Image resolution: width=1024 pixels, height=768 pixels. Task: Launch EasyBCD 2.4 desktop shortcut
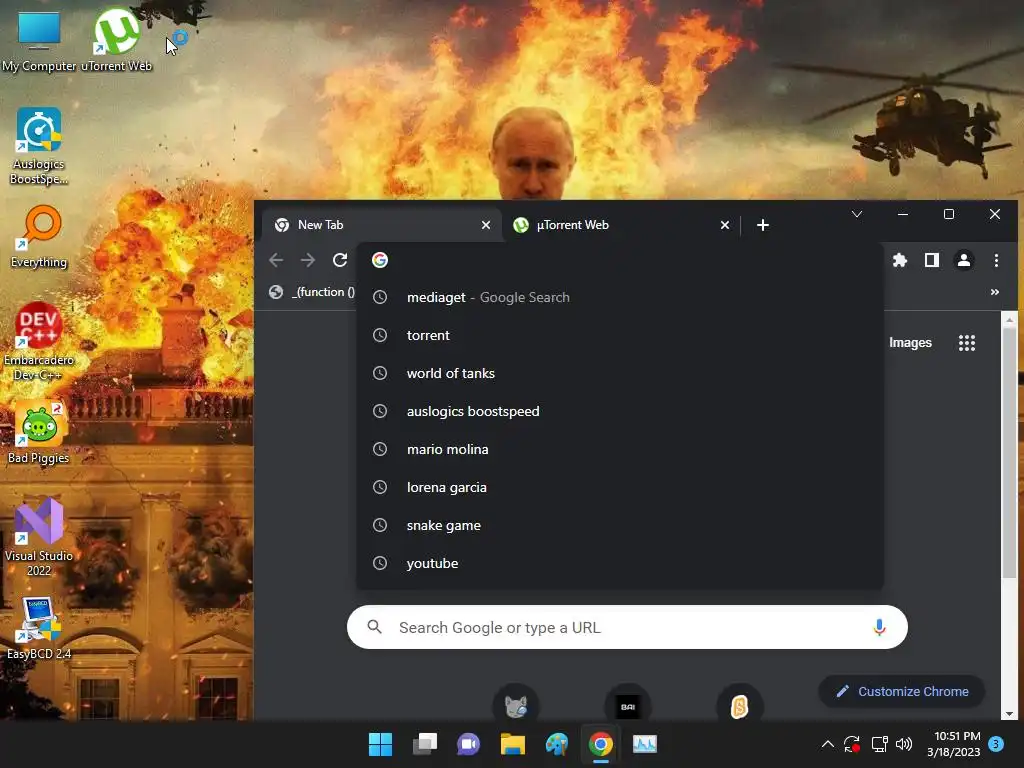pos(39,628)
